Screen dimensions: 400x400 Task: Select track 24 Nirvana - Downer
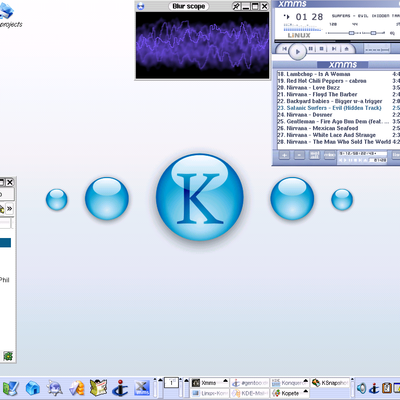[338, 115]
